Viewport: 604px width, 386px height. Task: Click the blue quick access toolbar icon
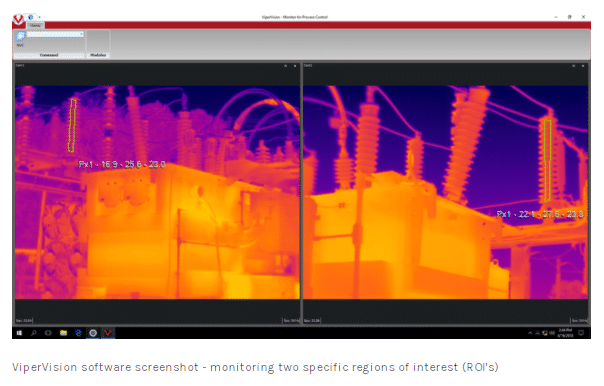[31, 17]
